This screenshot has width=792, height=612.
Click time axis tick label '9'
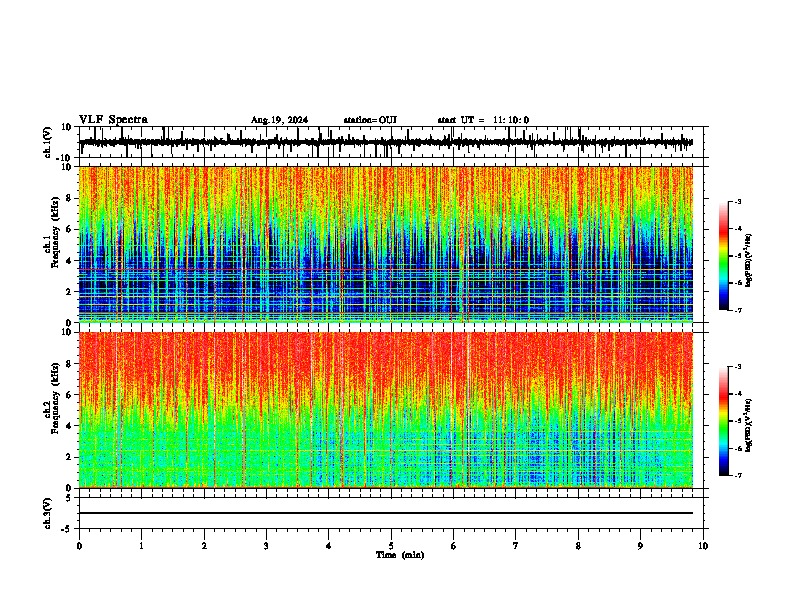pos(640,546)
